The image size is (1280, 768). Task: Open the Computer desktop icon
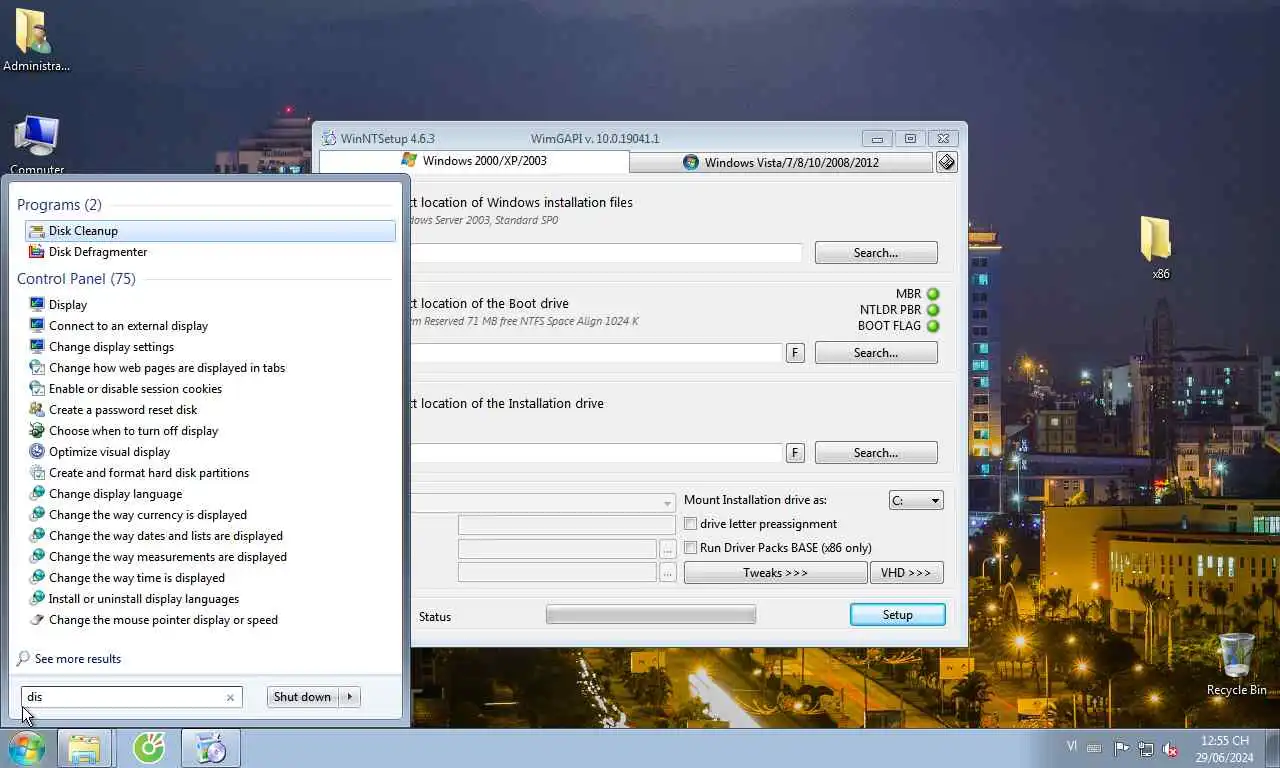tap(37, 145)
